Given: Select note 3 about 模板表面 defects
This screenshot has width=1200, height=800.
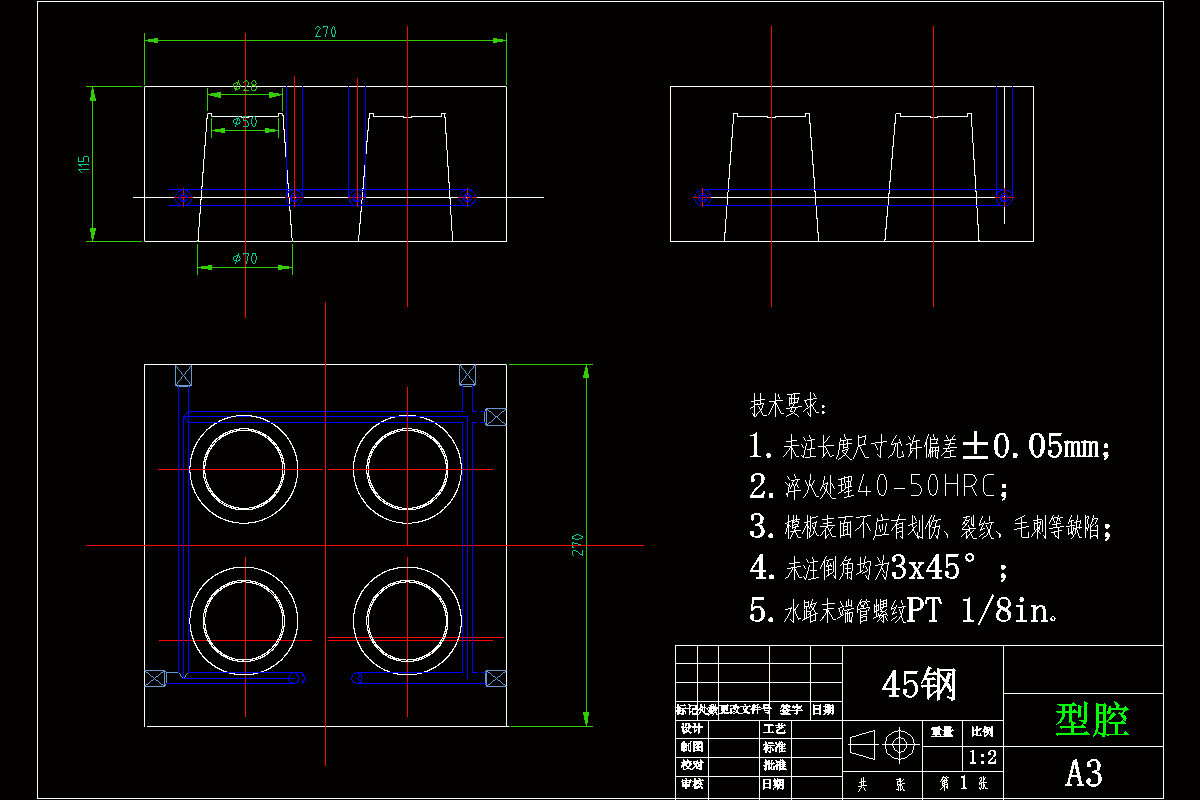Looking at the screenshot, I should 930,527.
